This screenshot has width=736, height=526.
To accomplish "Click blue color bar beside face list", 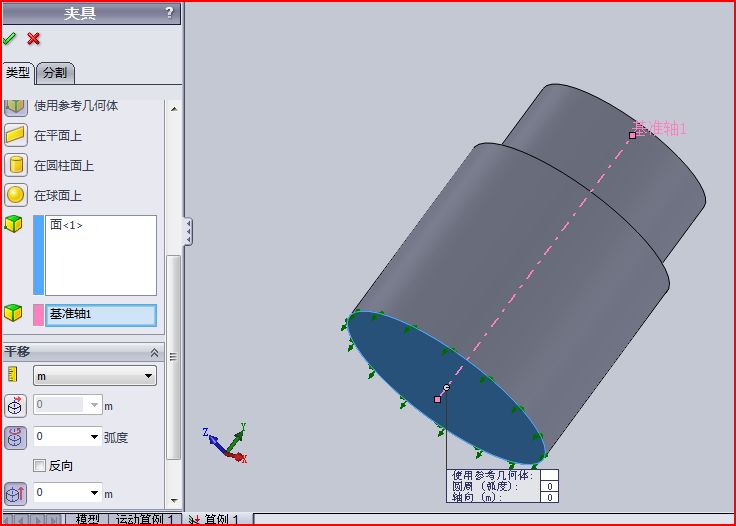I will click(38, 255).
